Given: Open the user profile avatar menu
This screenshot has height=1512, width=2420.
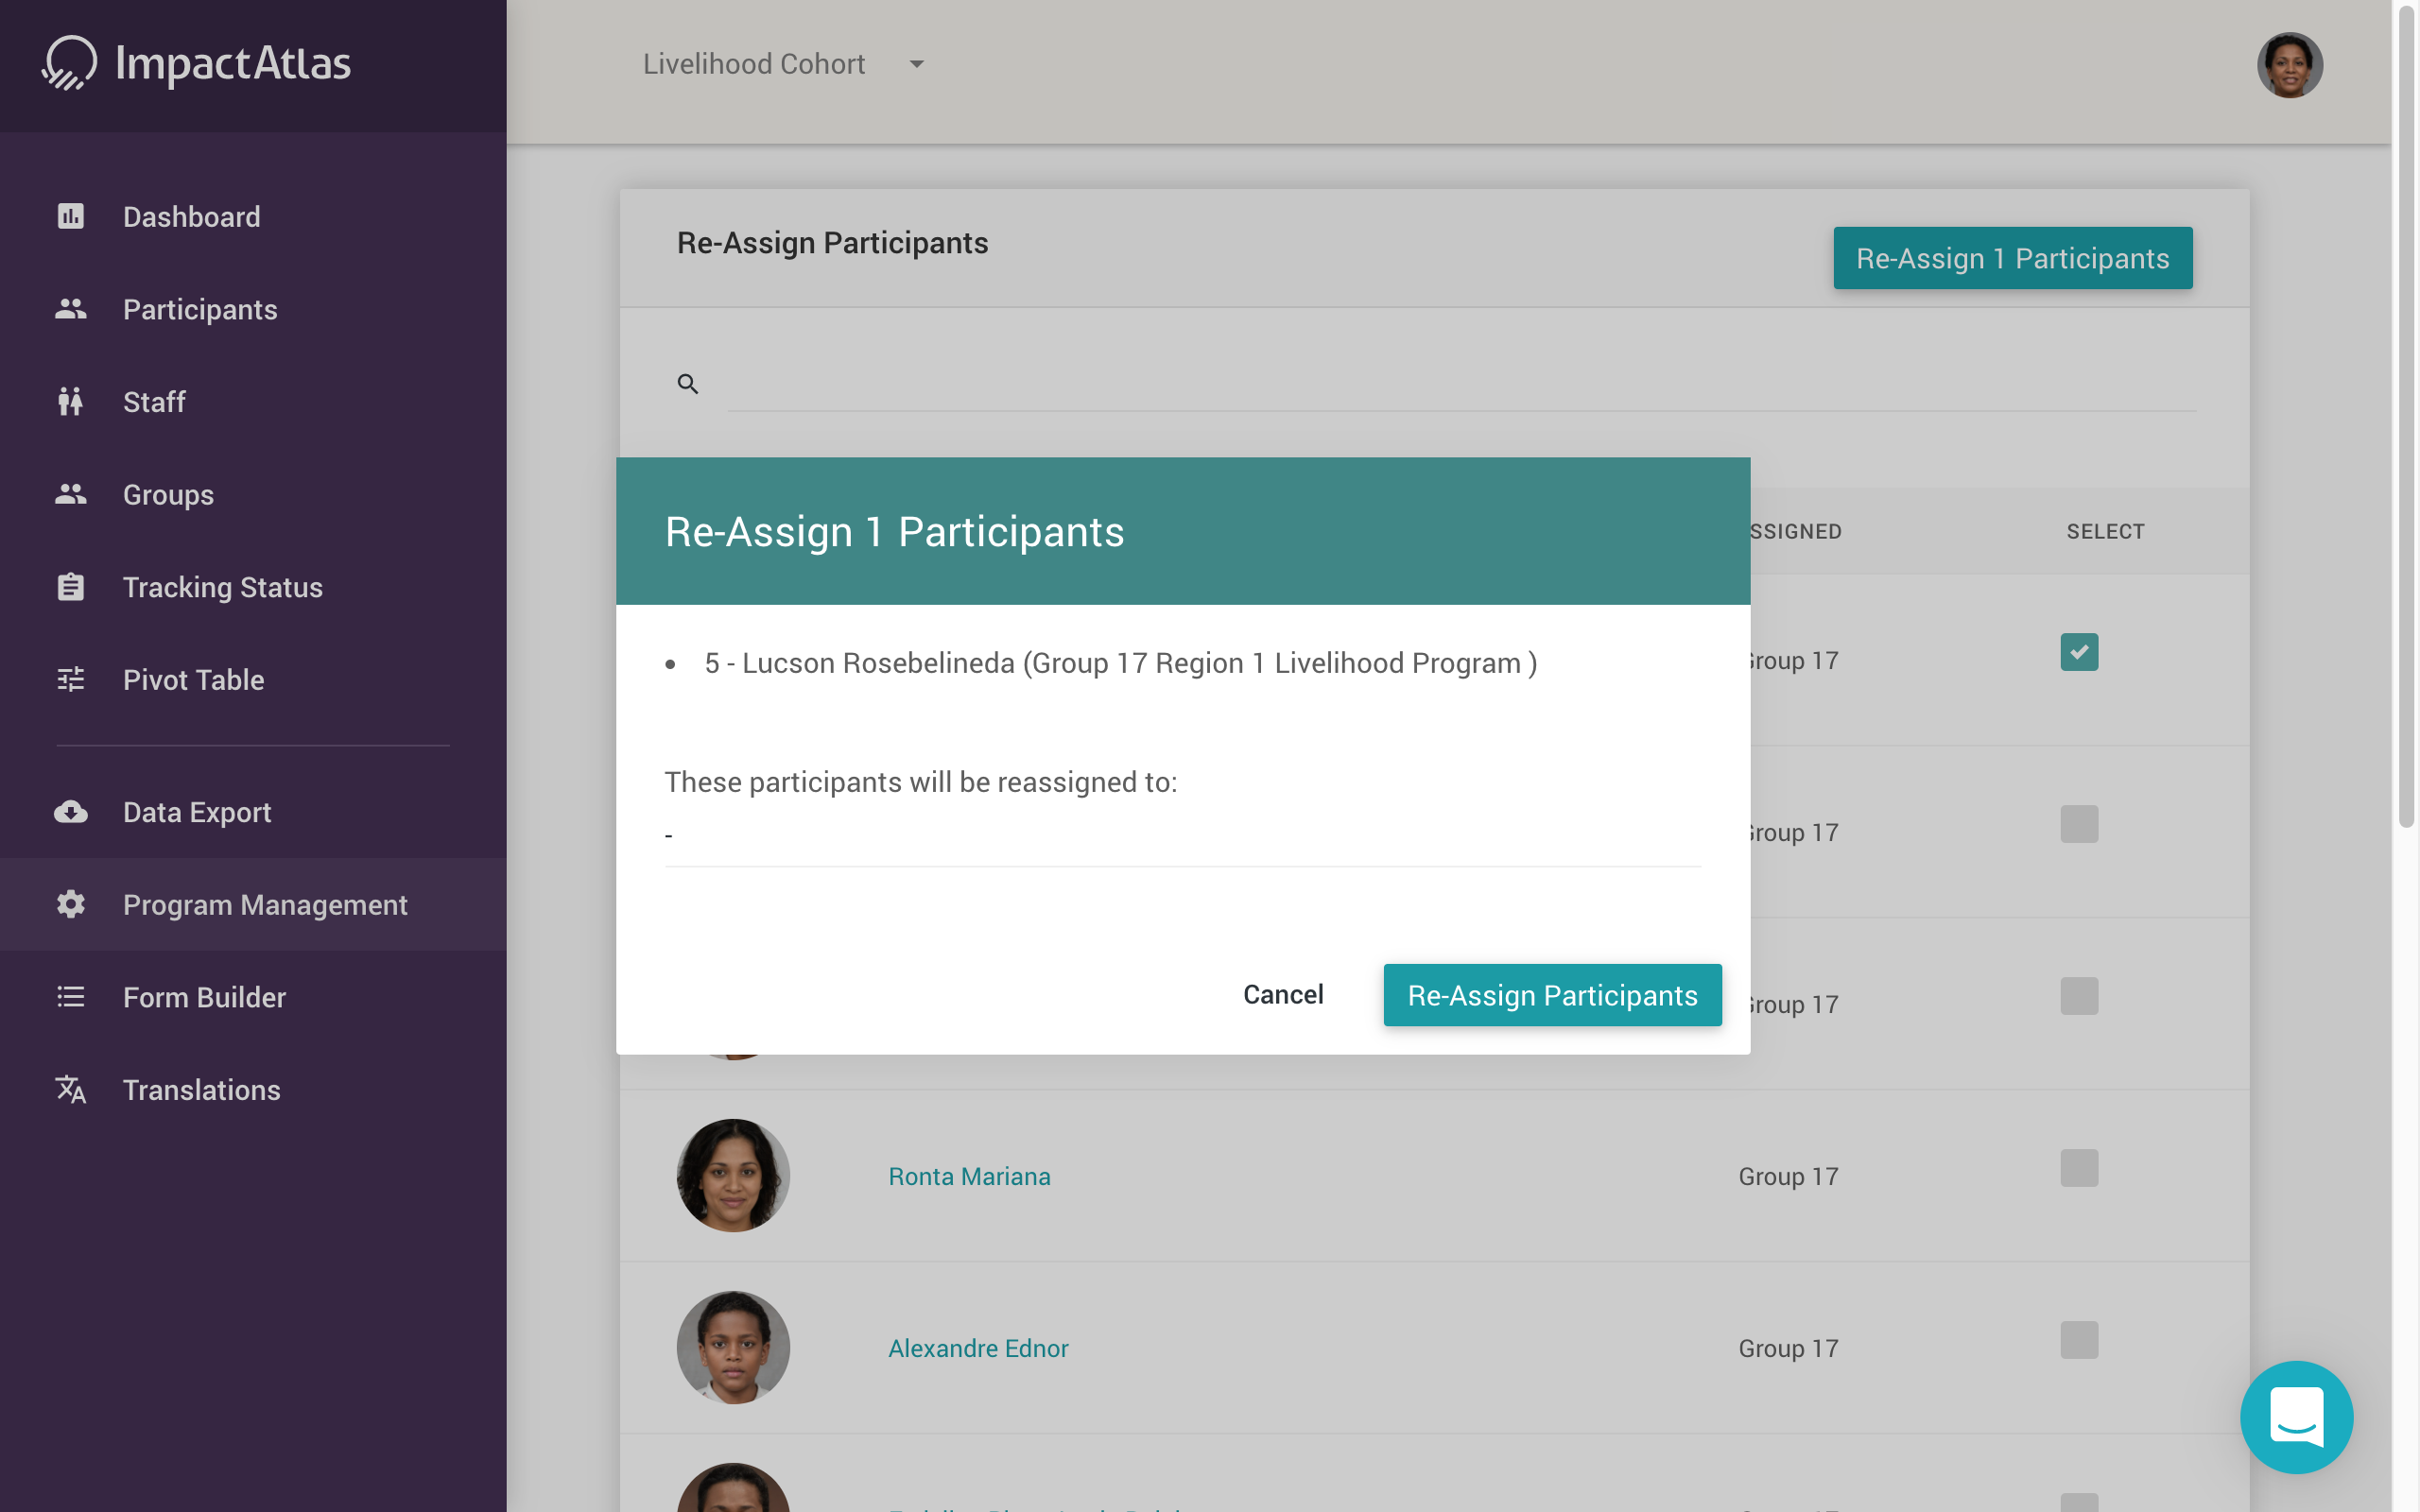Looking at the screenshot, I should coord(2289,65).
